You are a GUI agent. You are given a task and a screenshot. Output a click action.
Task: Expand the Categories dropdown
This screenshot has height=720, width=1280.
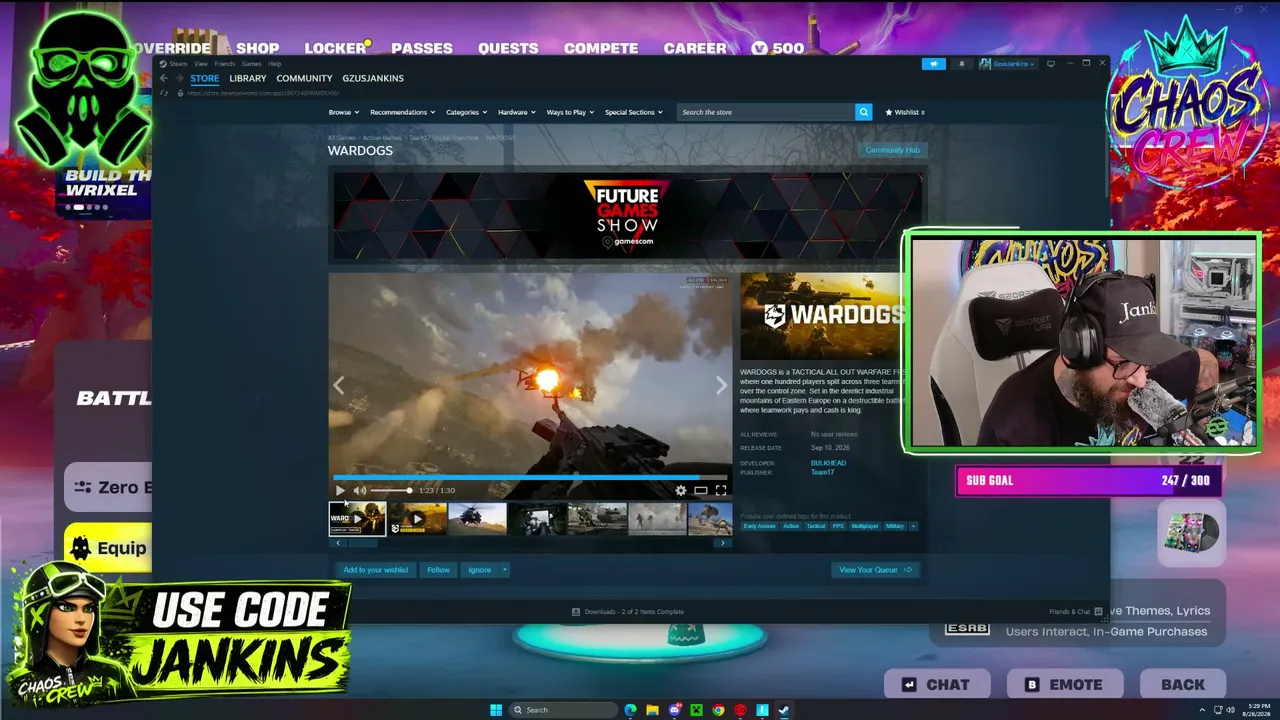click(x=465, y=112)
